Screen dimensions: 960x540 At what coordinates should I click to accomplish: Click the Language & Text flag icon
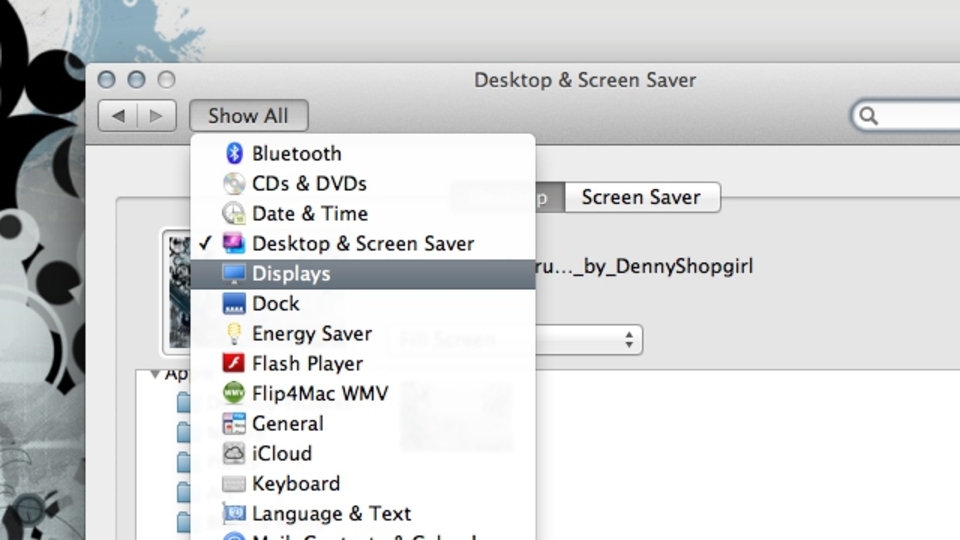pyautogui.click(x=234, y=513)
